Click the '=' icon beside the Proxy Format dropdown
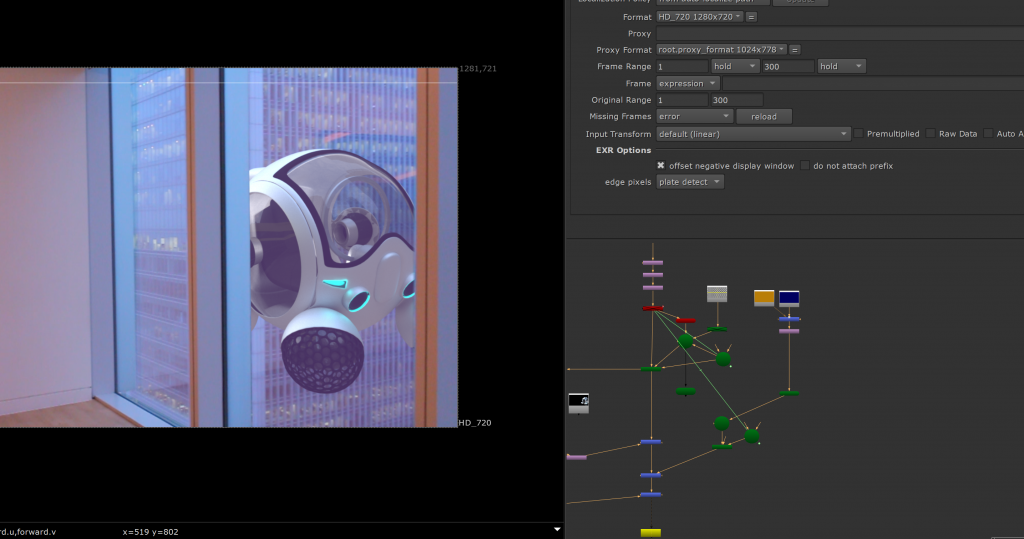 coord(795,50)
